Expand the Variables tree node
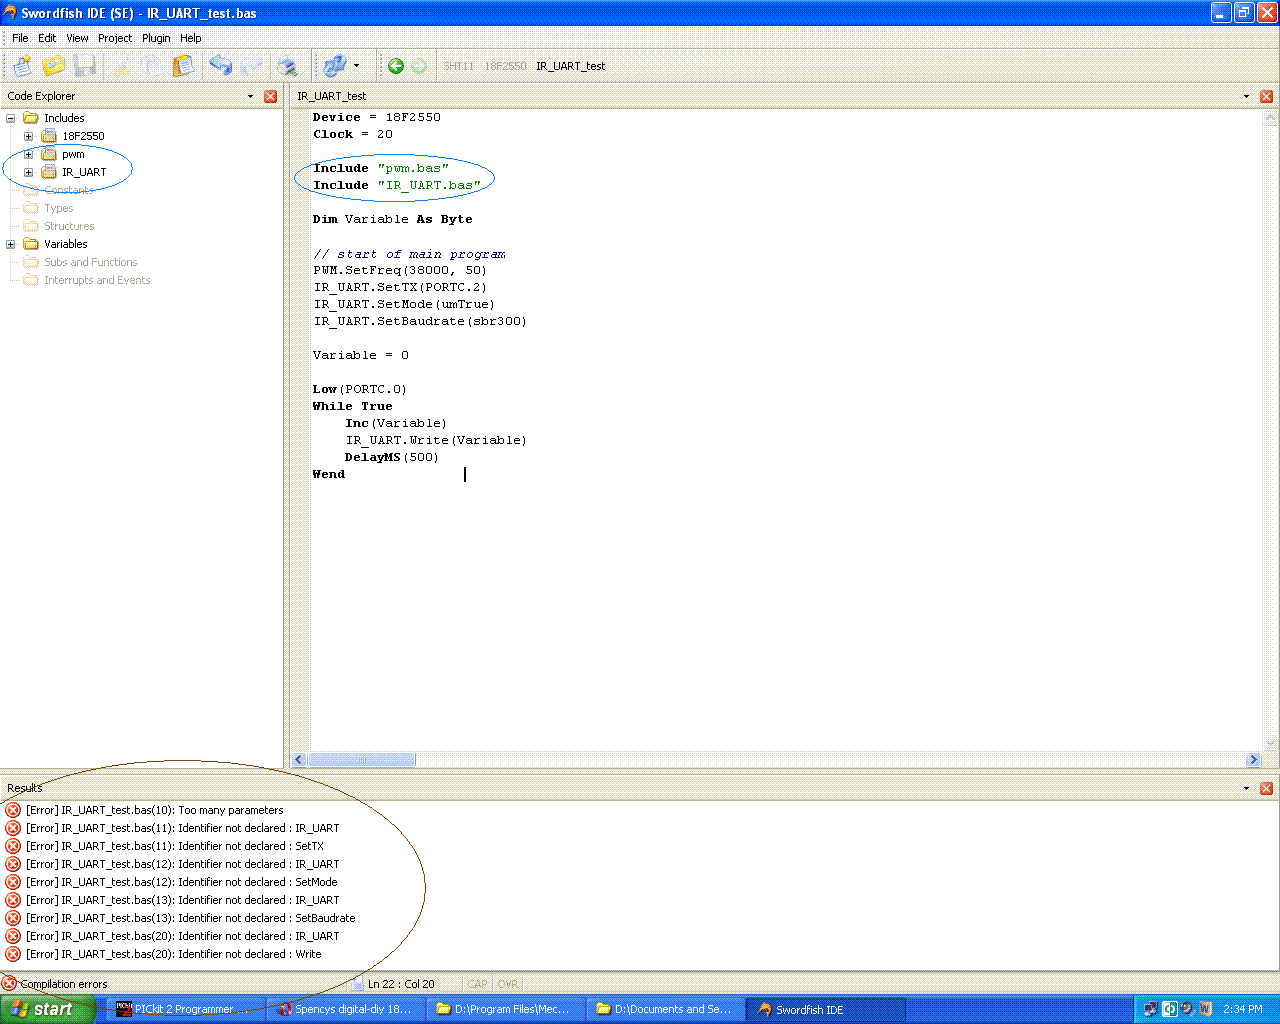 11,244
